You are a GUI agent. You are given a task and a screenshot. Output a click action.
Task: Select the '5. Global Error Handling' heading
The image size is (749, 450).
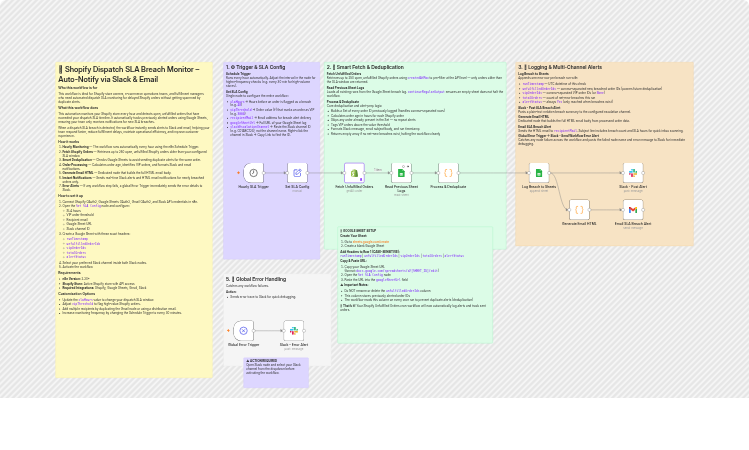pos(256,279)
